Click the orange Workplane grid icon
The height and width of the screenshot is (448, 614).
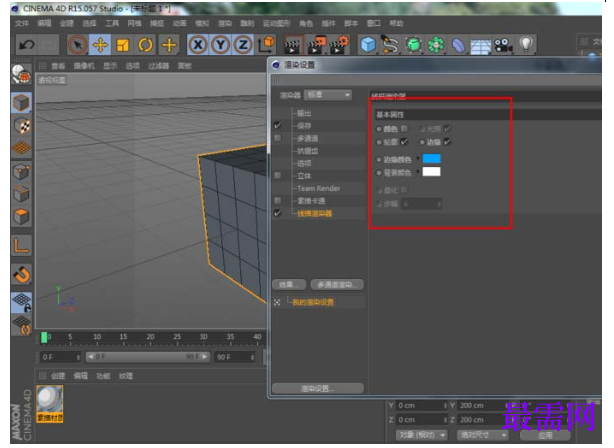21,148
